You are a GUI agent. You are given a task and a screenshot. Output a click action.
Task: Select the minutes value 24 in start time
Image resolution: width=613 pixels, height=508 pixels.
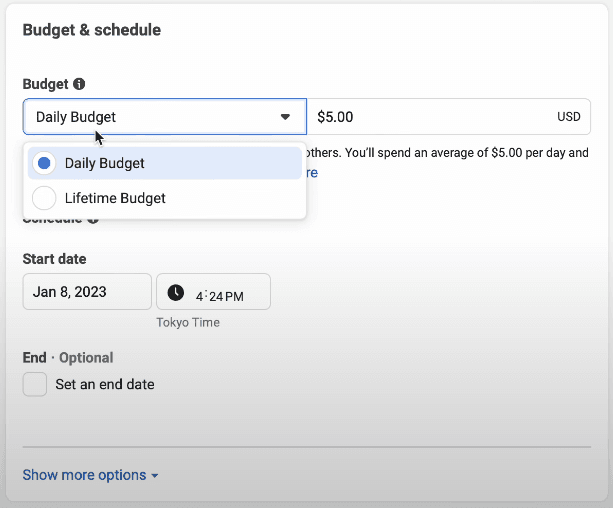point(214,296)
